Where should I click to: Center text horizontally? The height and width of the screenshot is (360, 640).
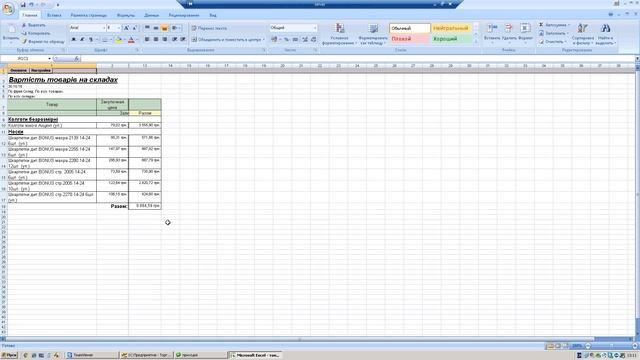pyautogui.click(x=156, y=40)
